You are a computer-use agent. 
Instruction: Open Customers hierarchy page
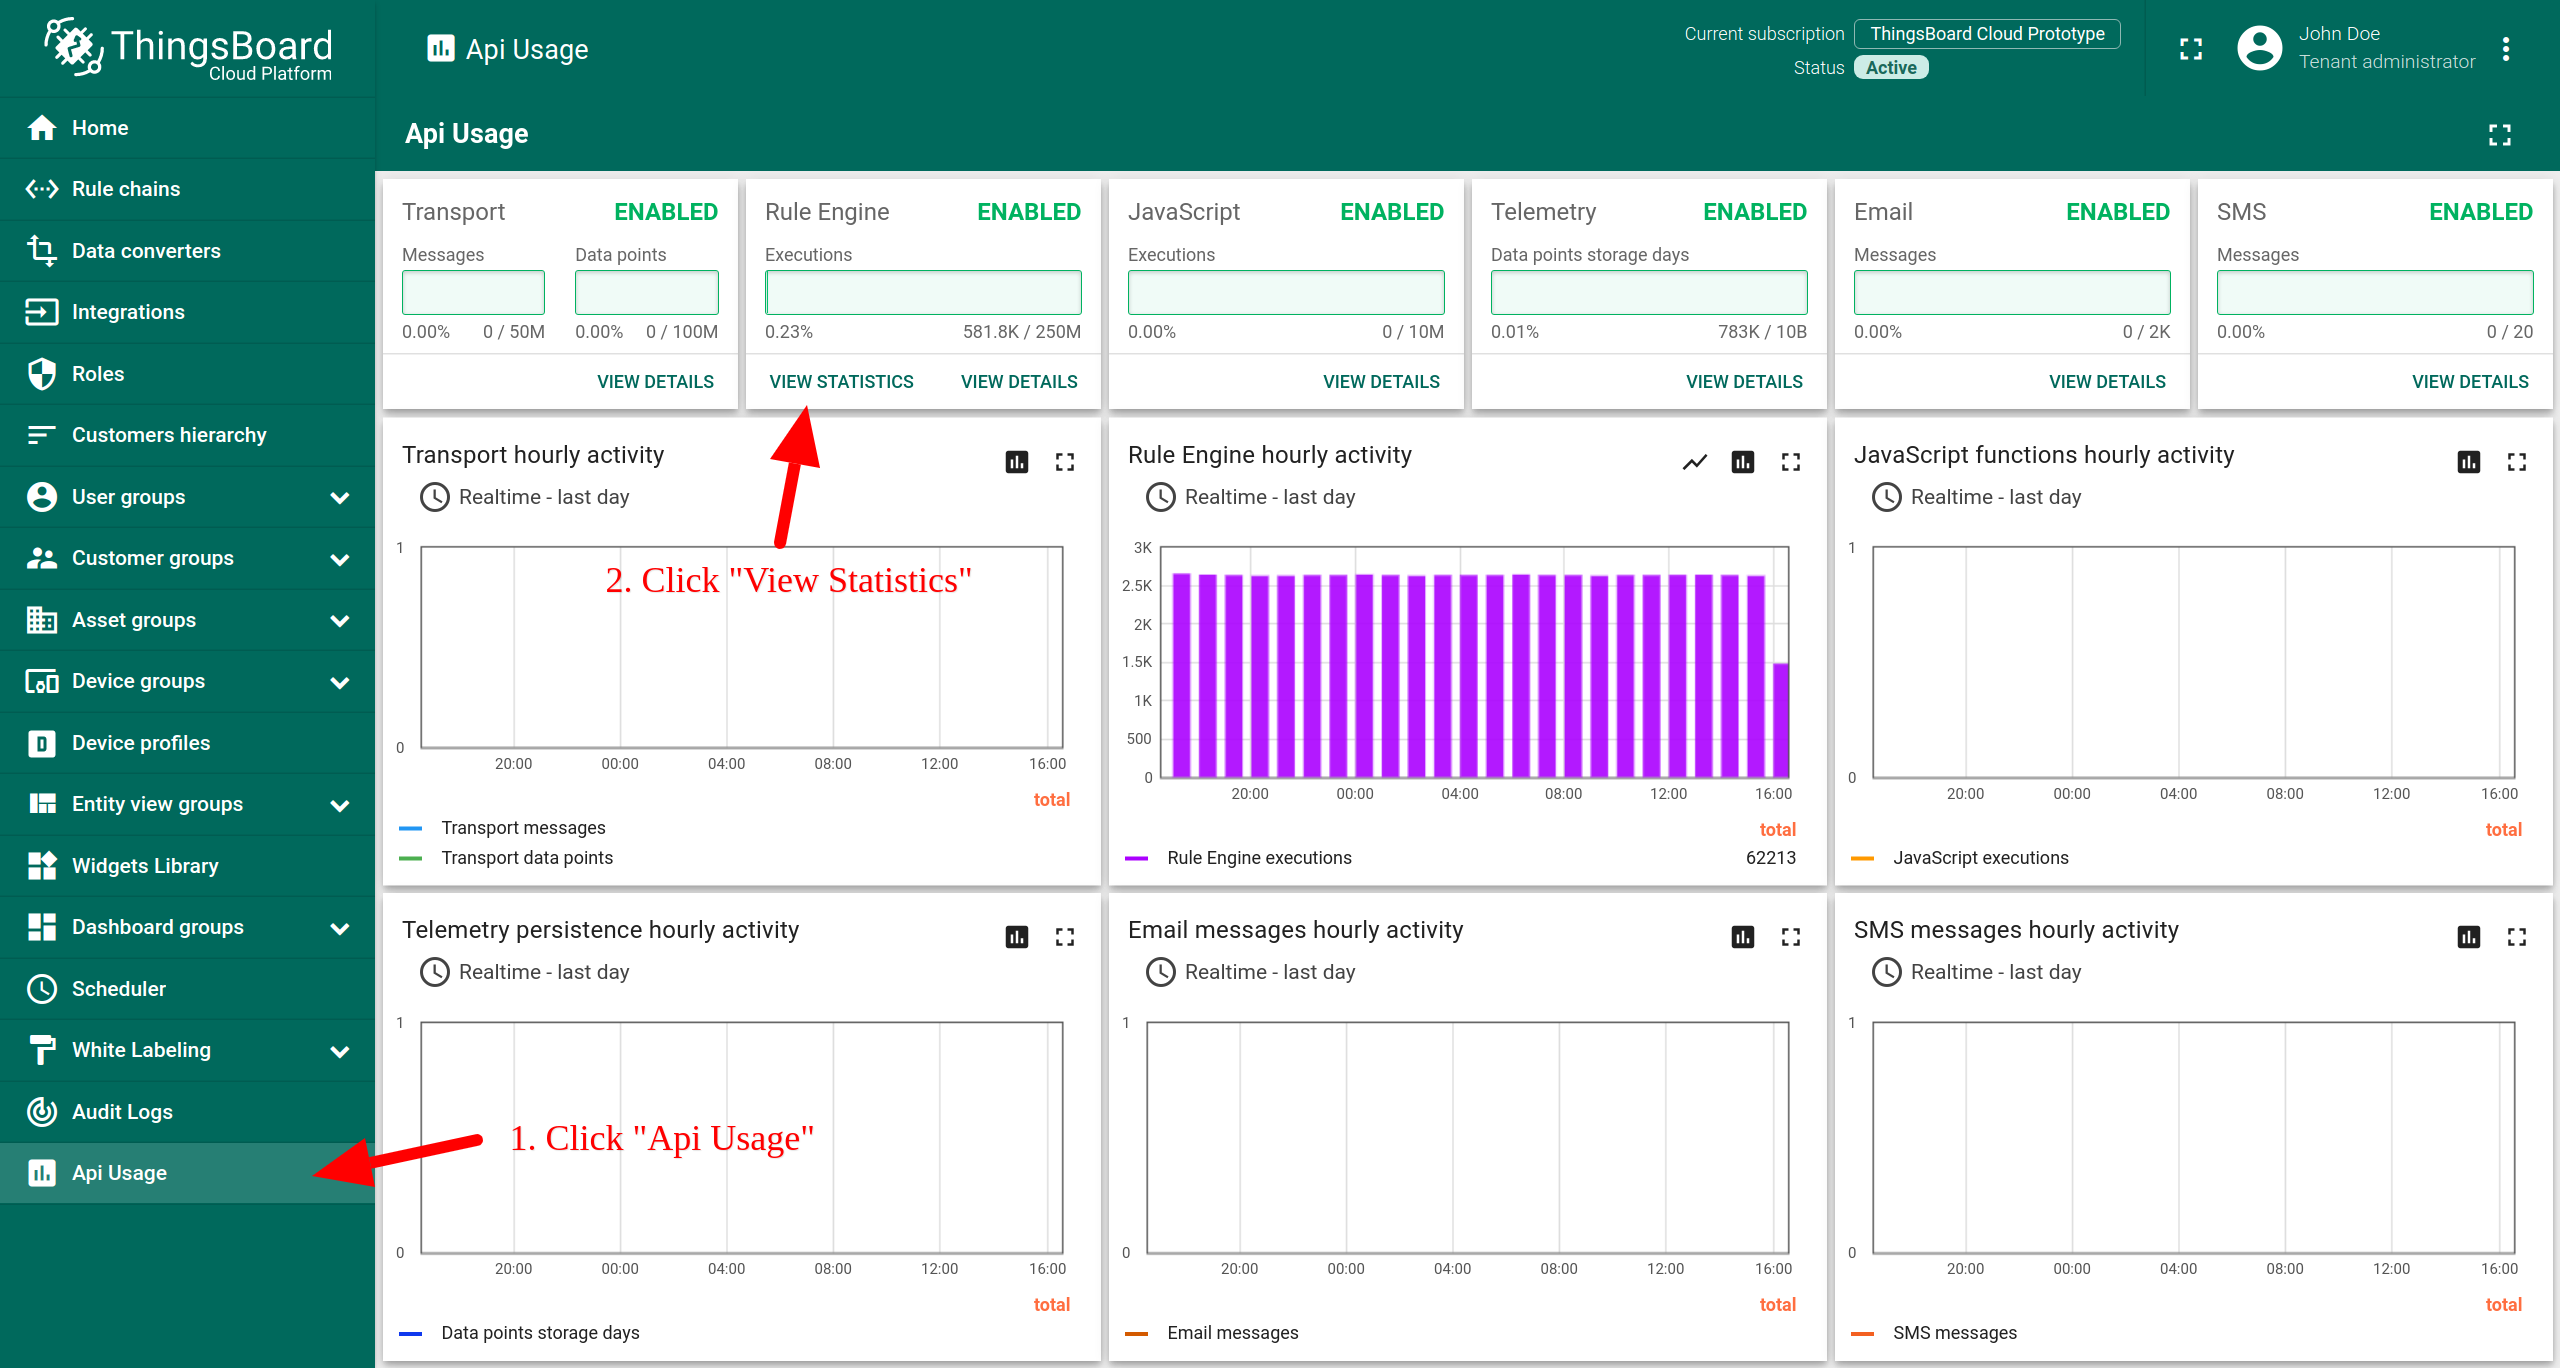point(187,435)
